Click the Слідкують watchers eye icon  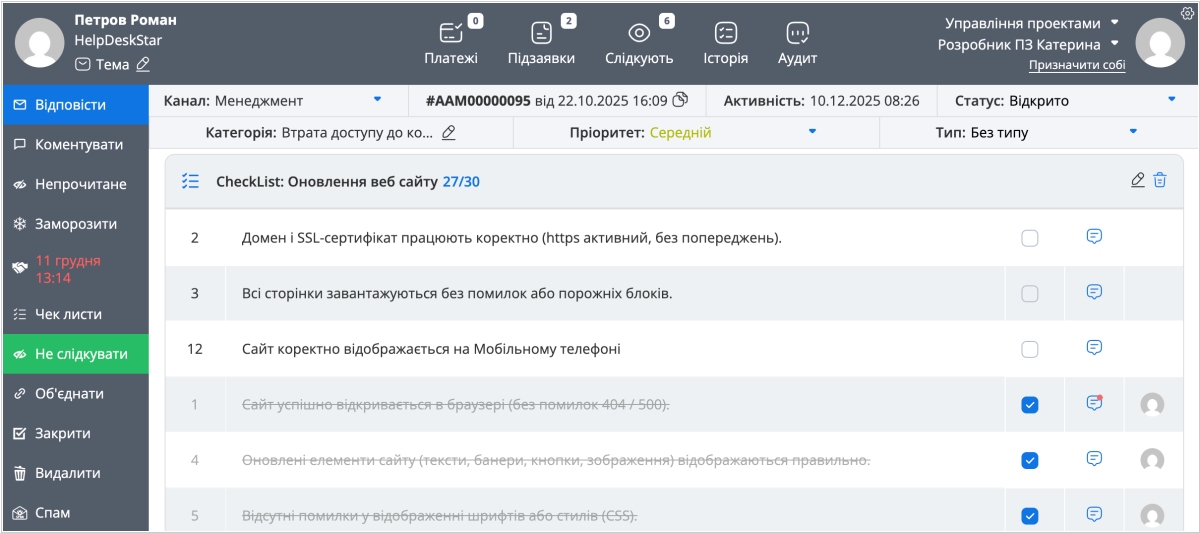click(639, 34)
